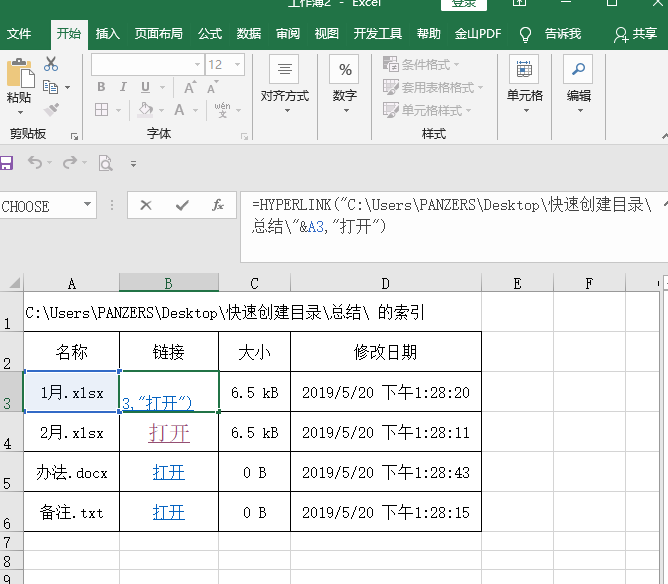Screen dimensions: 668x584
Task: Click the 打开 link for 办法.docx
Action: [x=169, y=472]
